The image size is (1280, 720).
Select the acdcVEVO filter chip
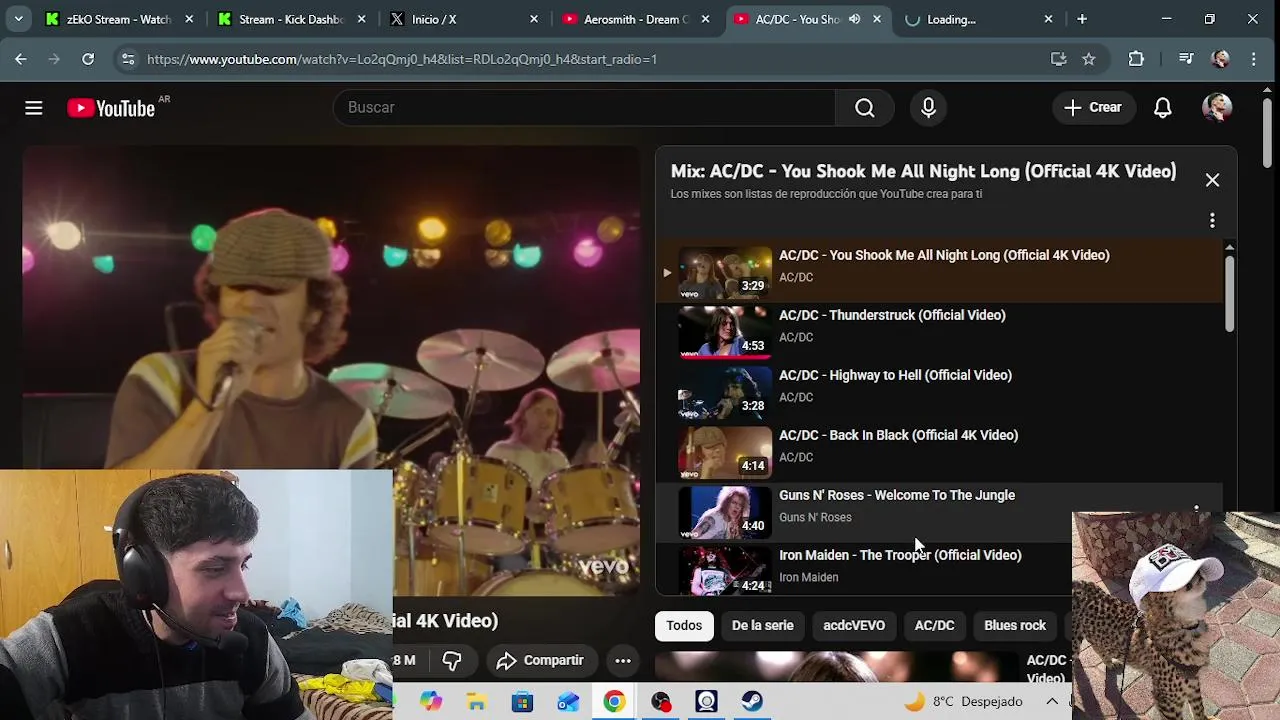[x=854, y=626]
